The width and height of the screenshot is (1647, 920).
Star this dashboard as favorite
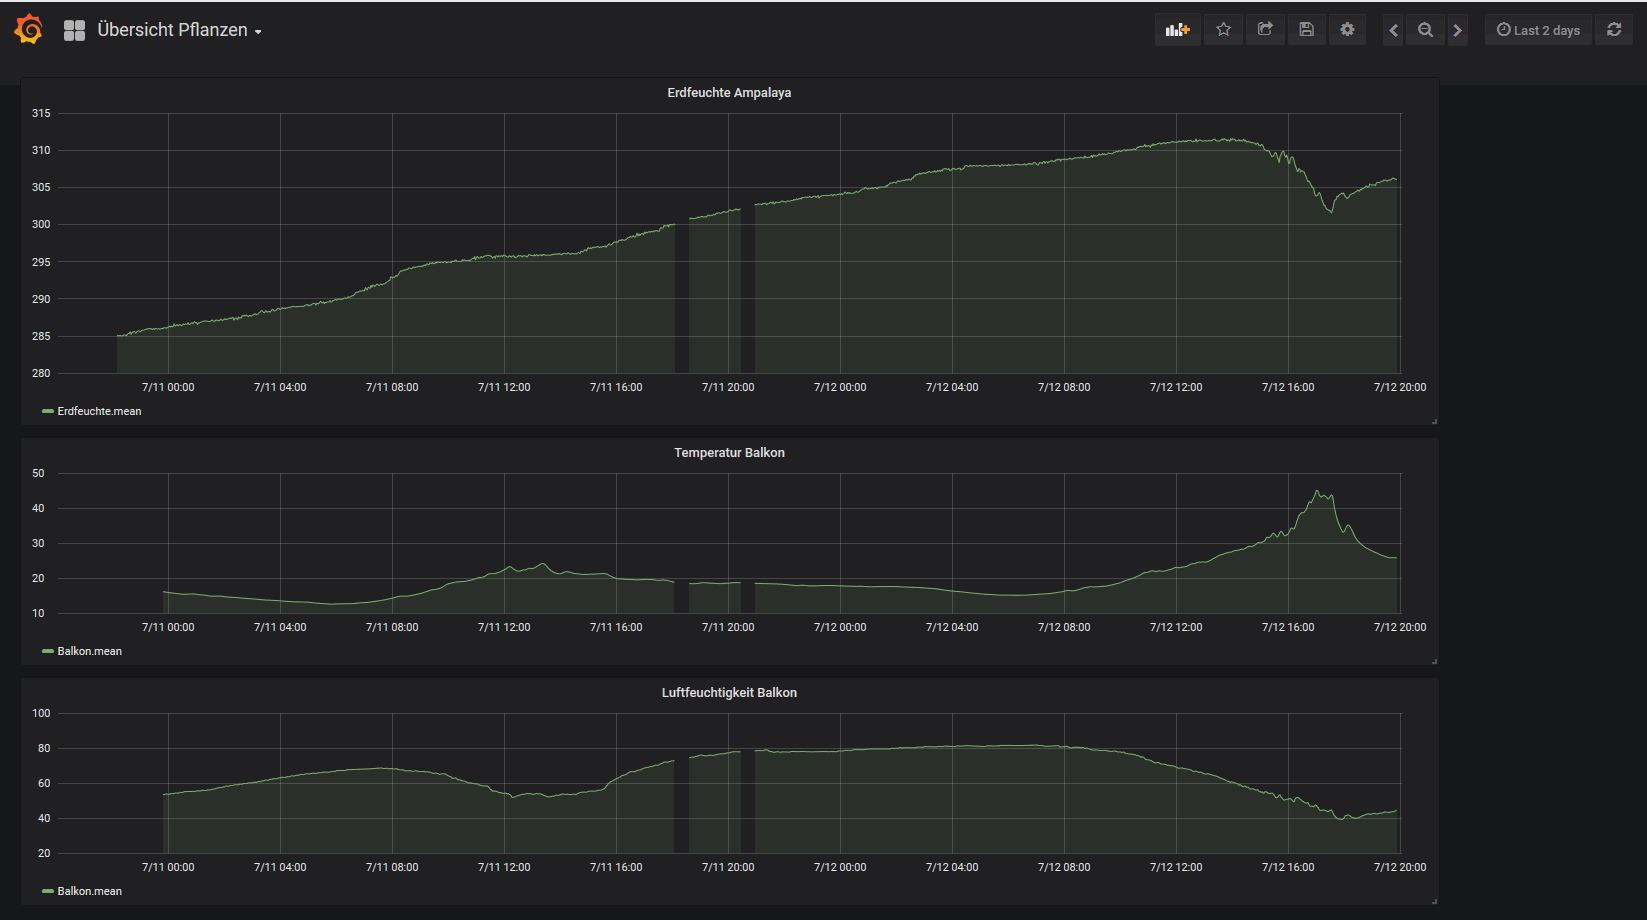click(1223, 30)
